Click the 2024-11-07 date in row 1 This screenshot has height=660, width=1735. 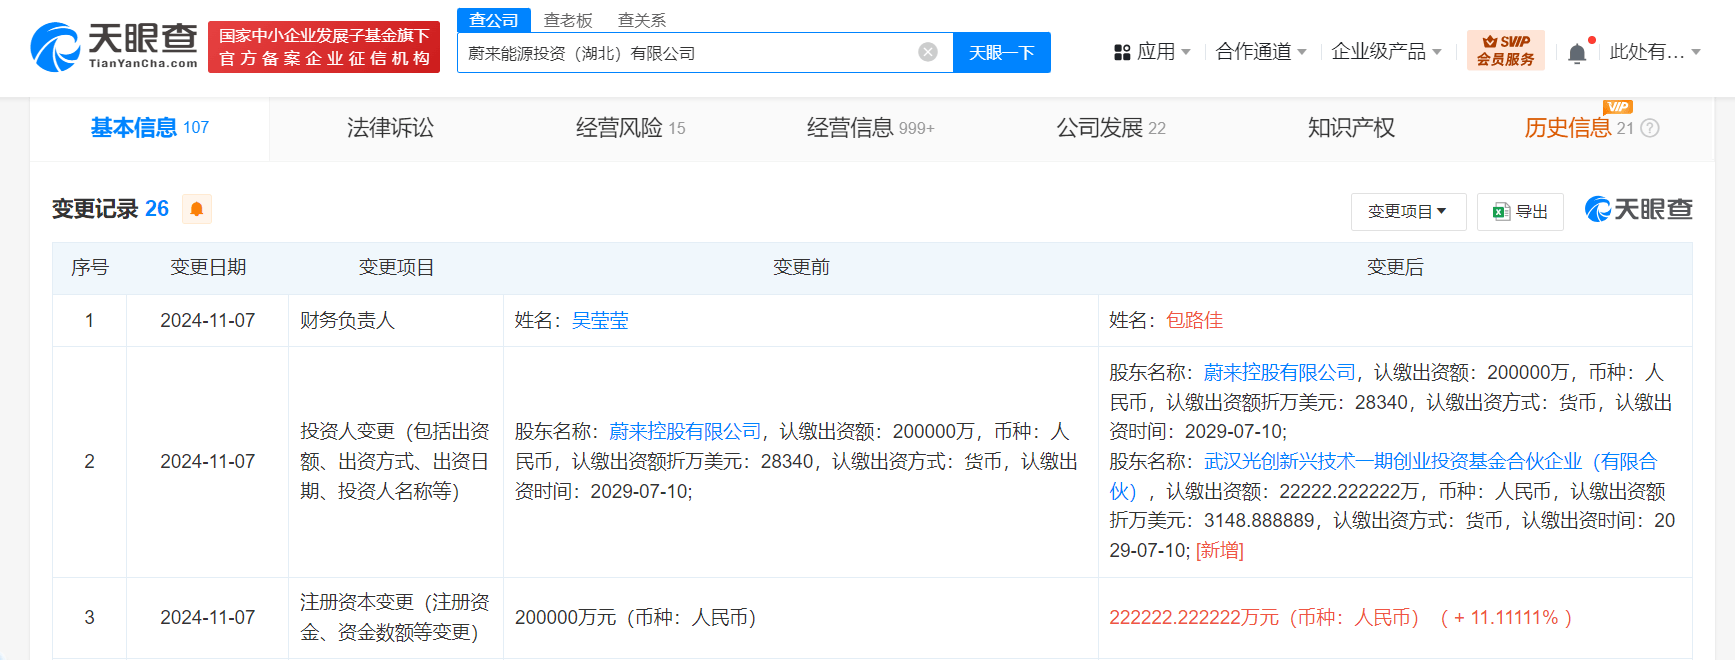tap(208, 320)
